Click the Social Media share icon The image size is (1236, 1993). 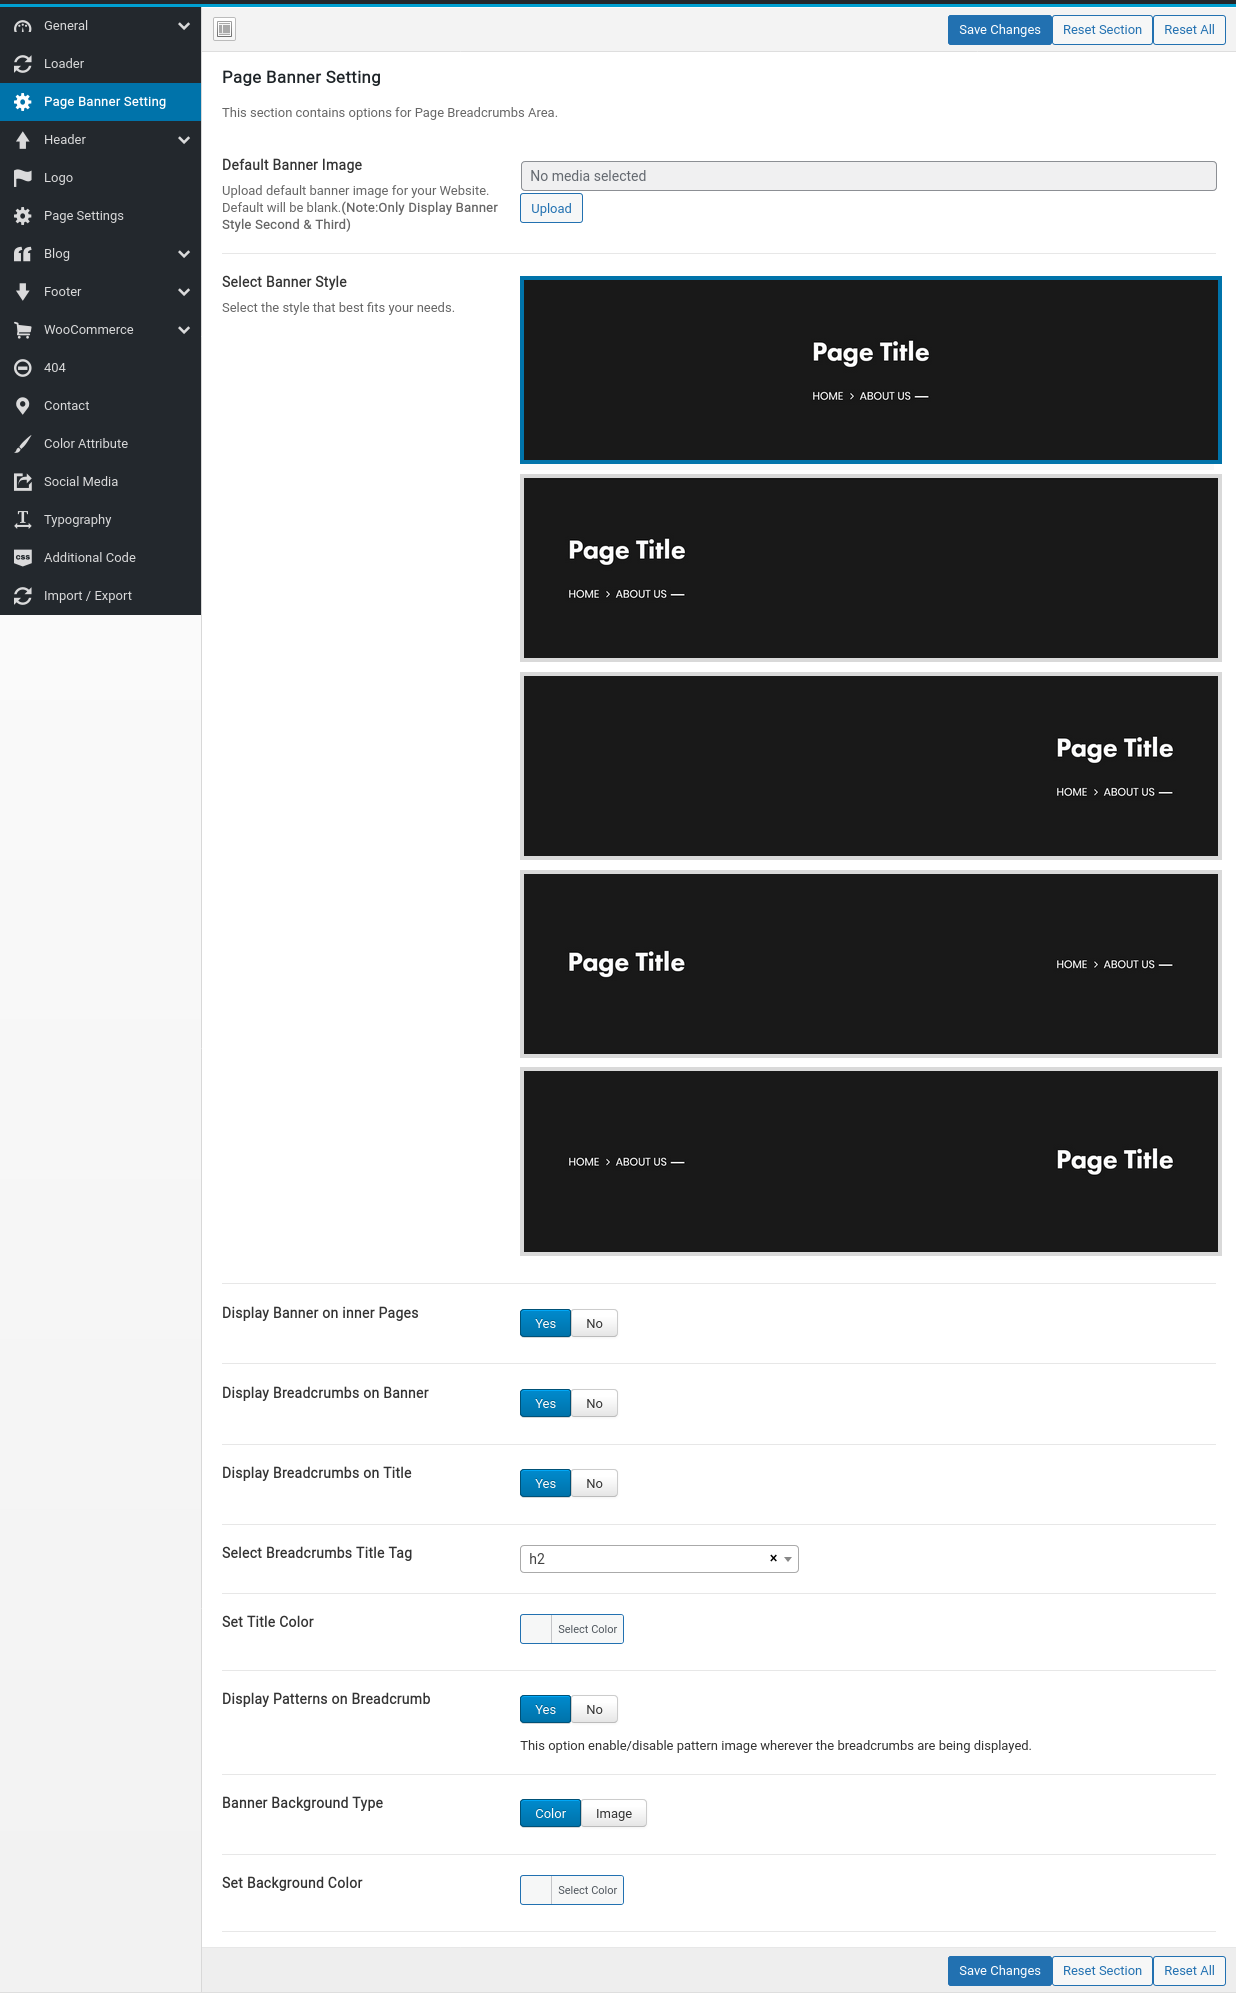(x=23, y=482)
